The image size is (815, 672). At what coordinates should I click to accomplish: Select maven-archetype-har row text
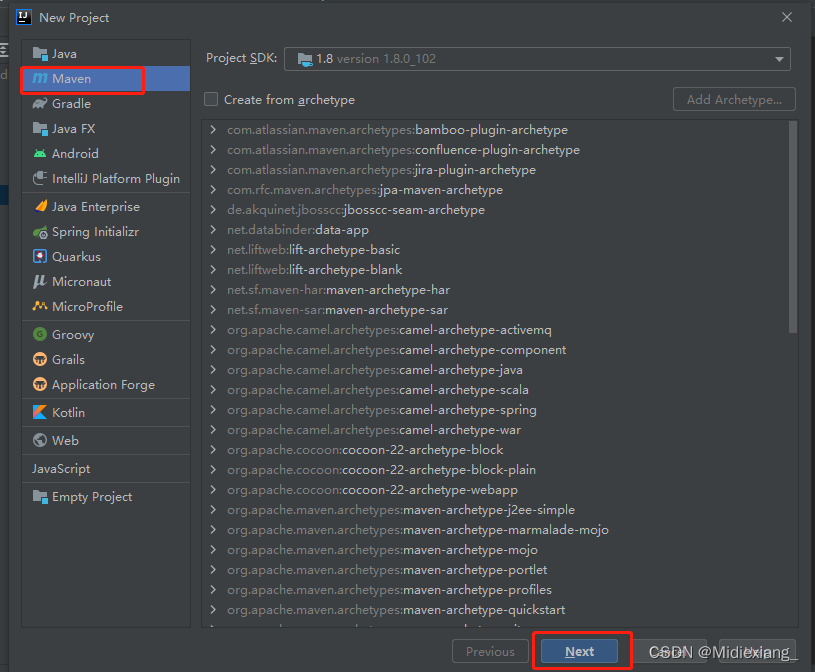pos(338,289)
